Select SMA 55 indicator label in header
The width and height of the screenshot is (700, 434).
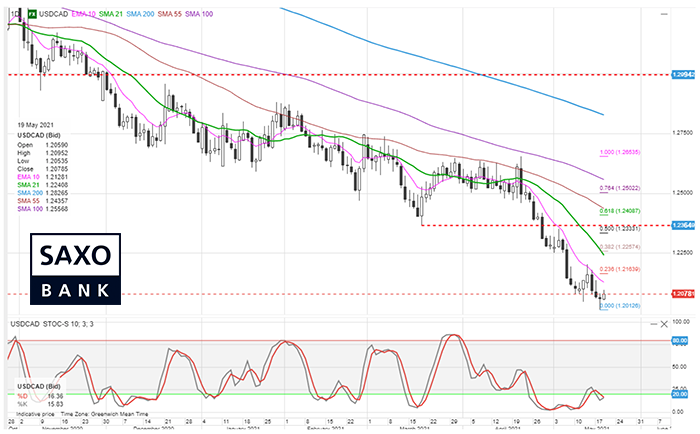[169, 14]
